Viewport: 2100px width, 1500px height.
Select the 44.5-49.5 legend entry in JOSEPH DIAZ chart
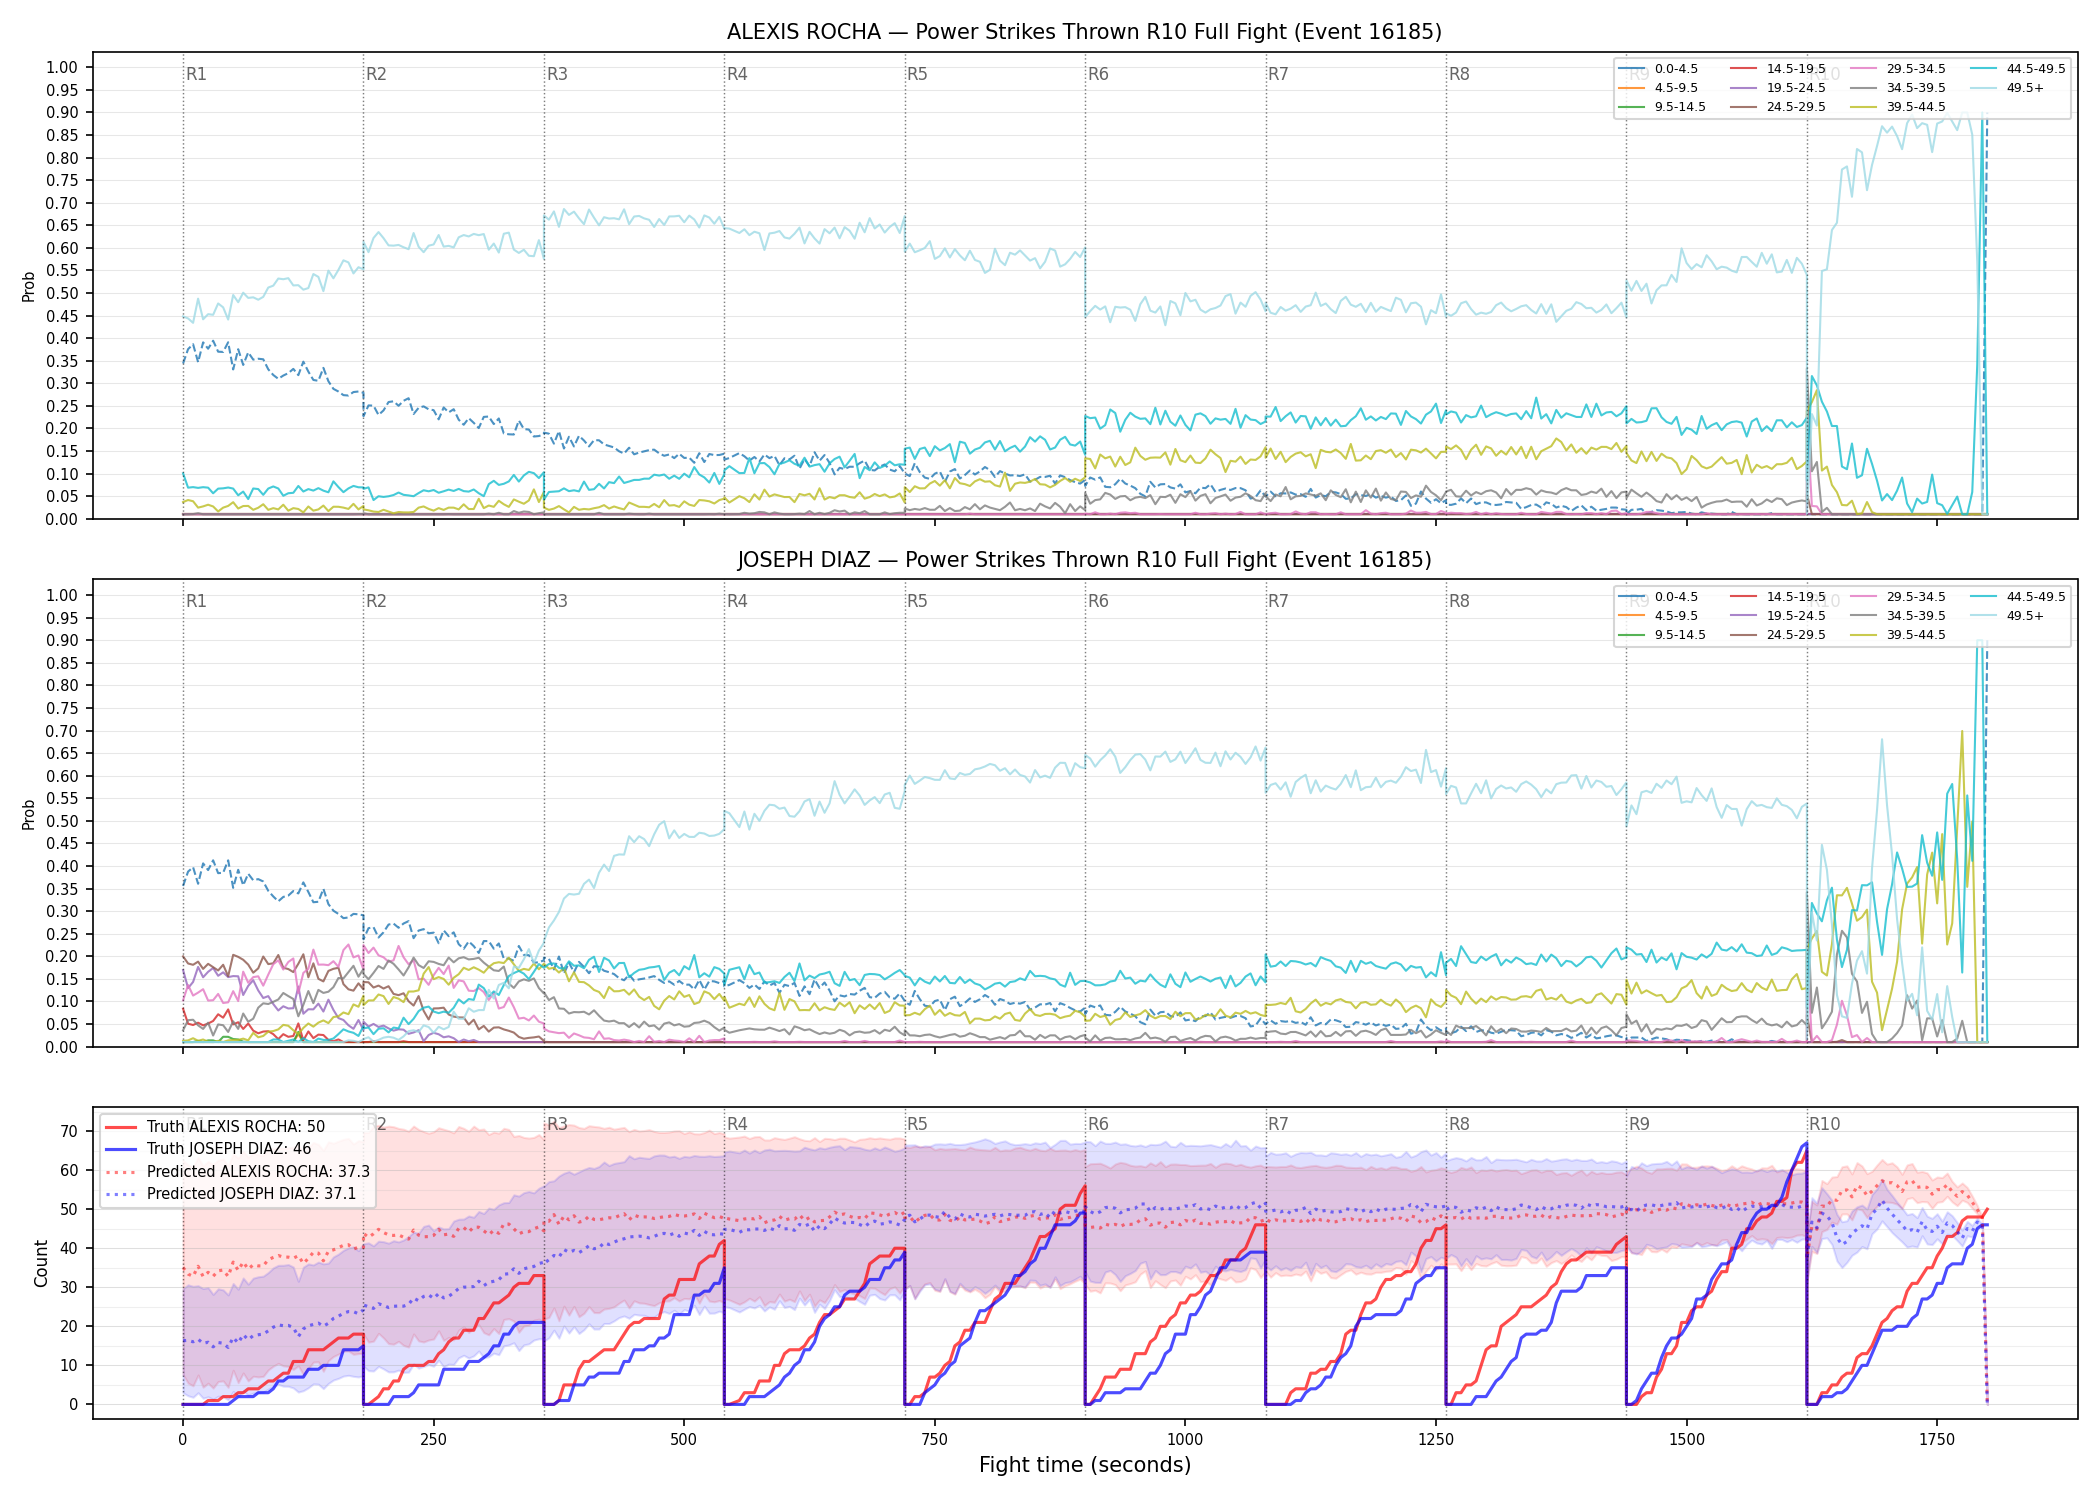click(x=2018, y=597)
